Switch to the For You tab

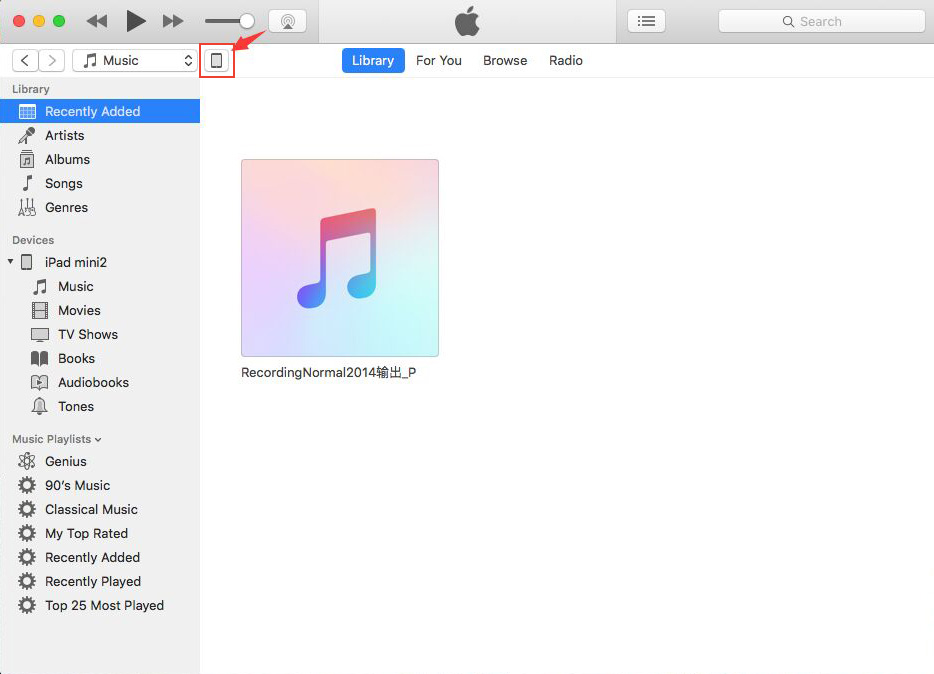click(438, 61)
